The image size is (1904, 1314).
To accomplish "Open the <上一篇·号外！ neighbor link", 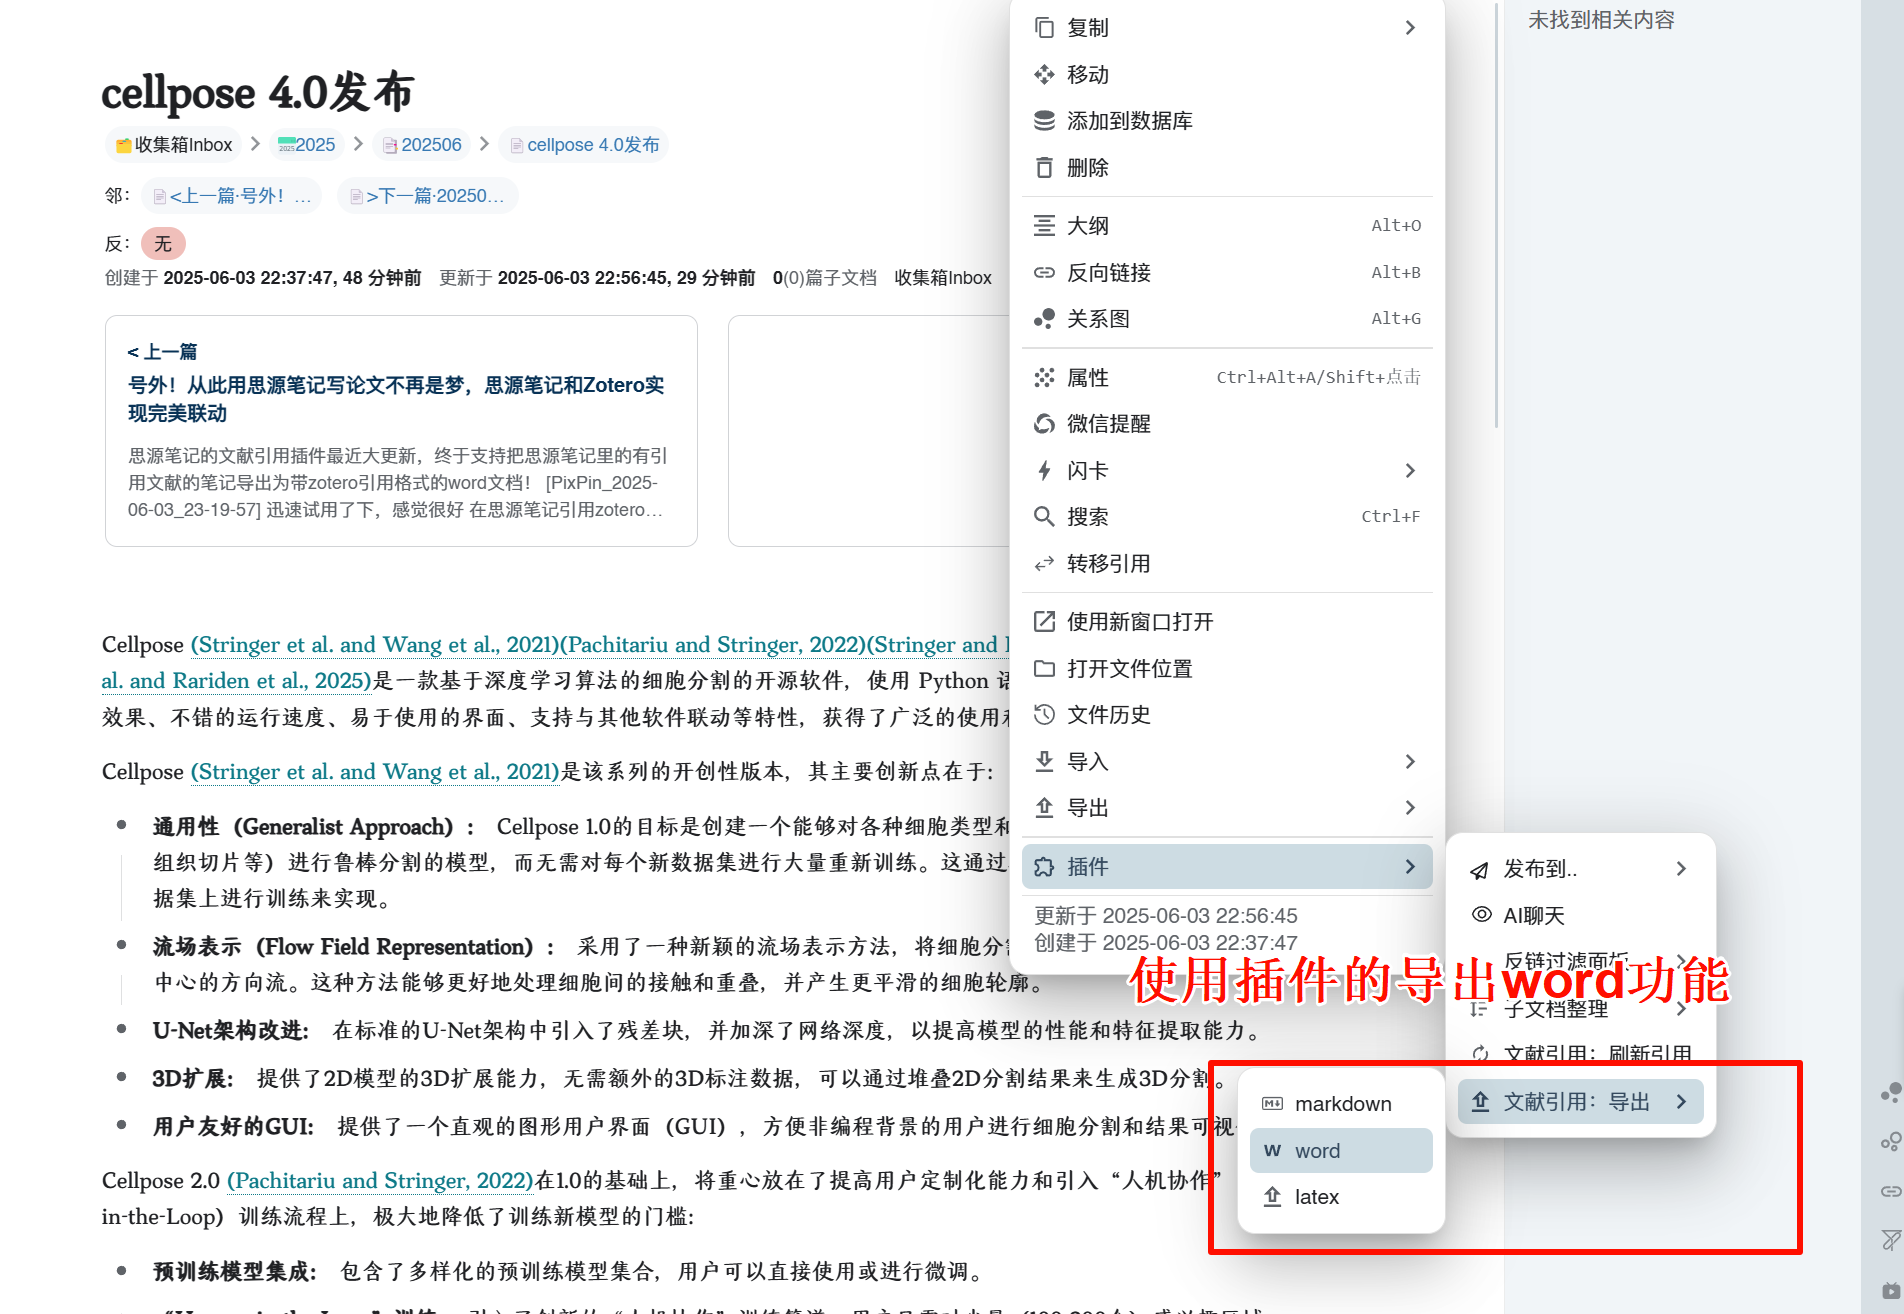I will tap(232, 196).
